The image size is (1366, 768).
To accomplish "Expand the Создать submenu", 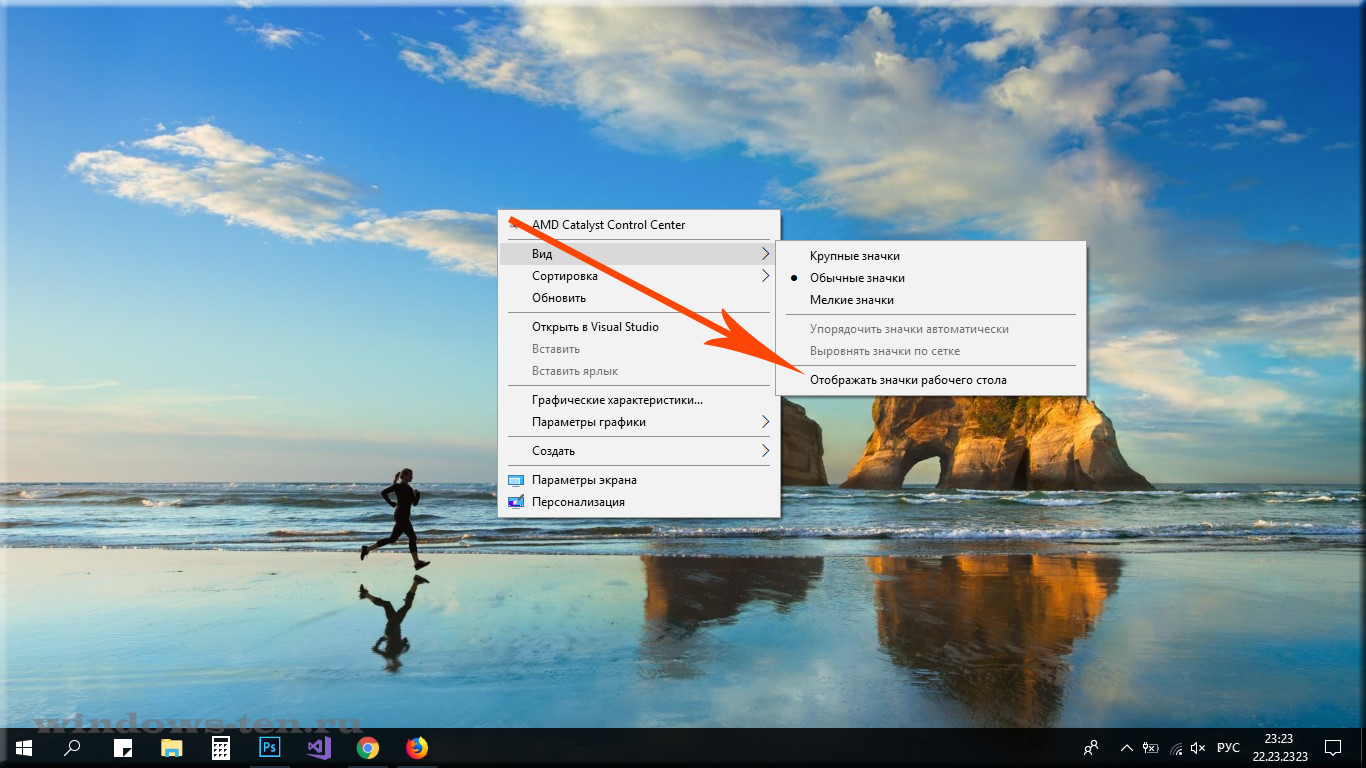I will coord(639,451).
